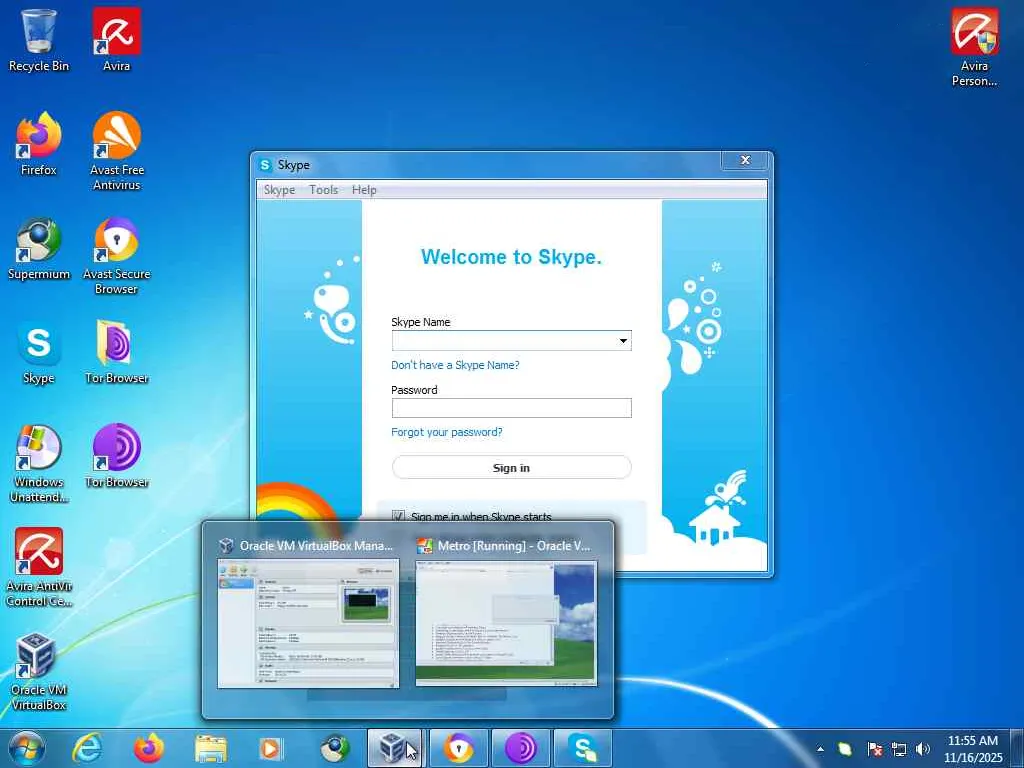Screen dimensions: 1024x768
Task: Click into the Password field
Action: [x=511, y=408]
